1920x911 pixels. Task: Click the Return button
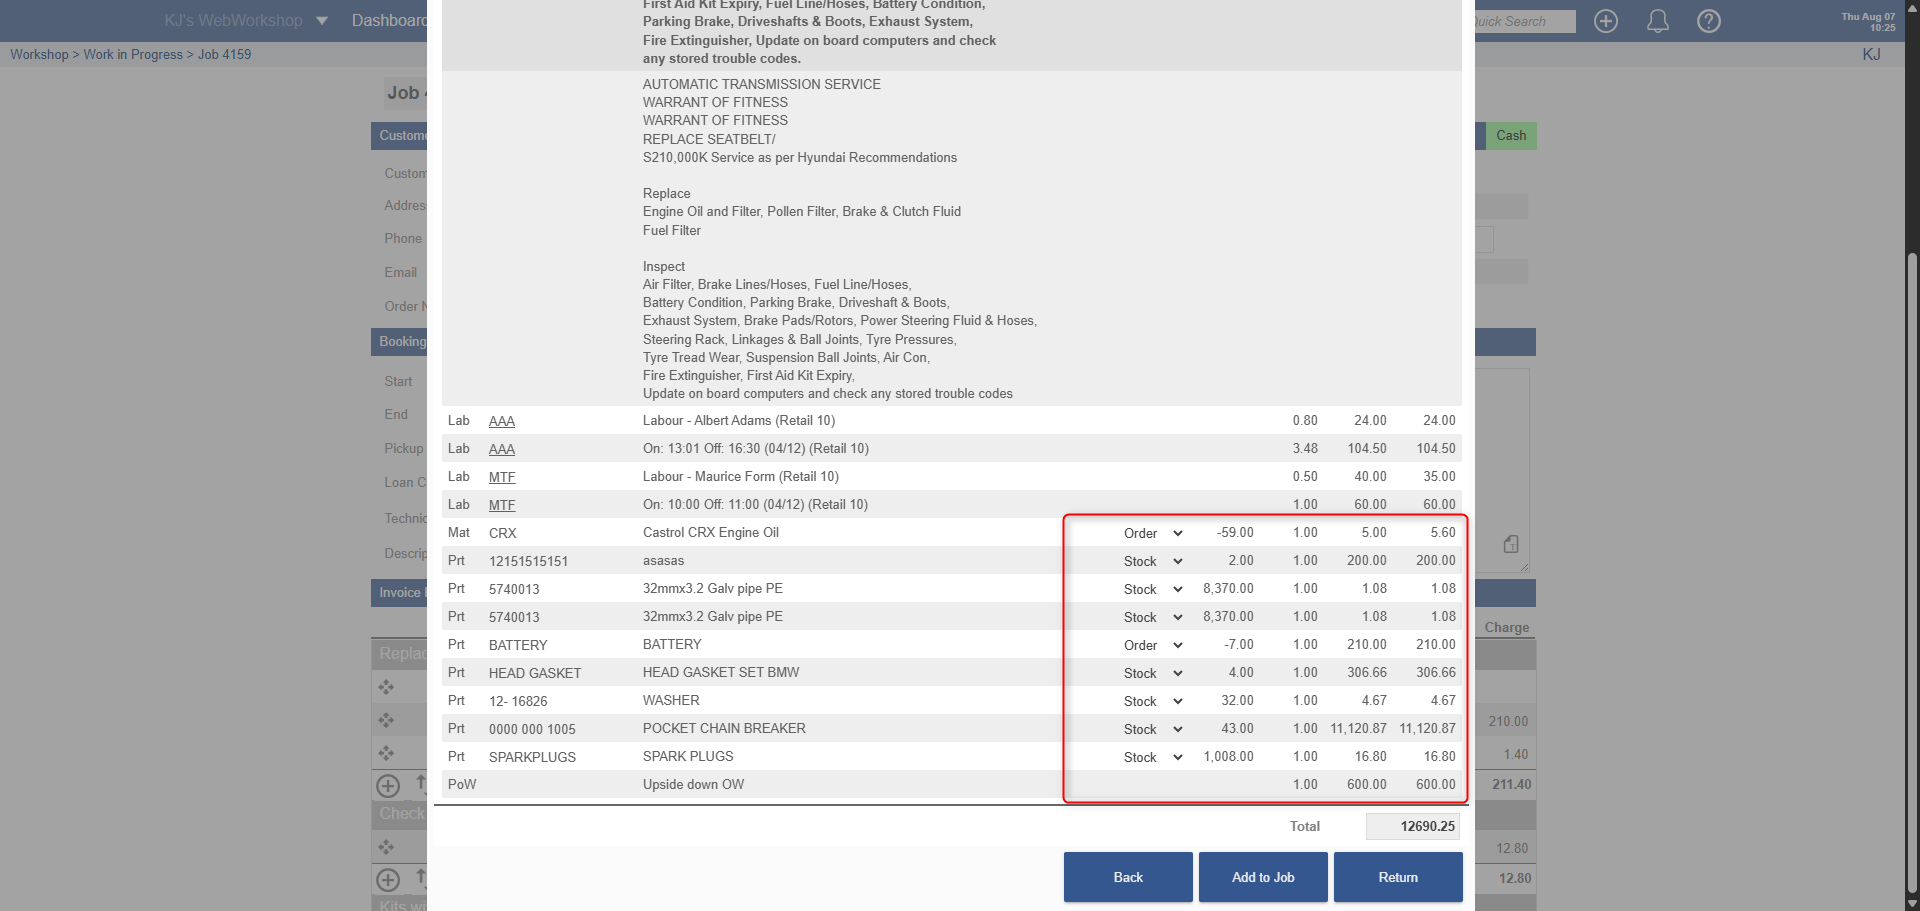(x=1398, y=877)
